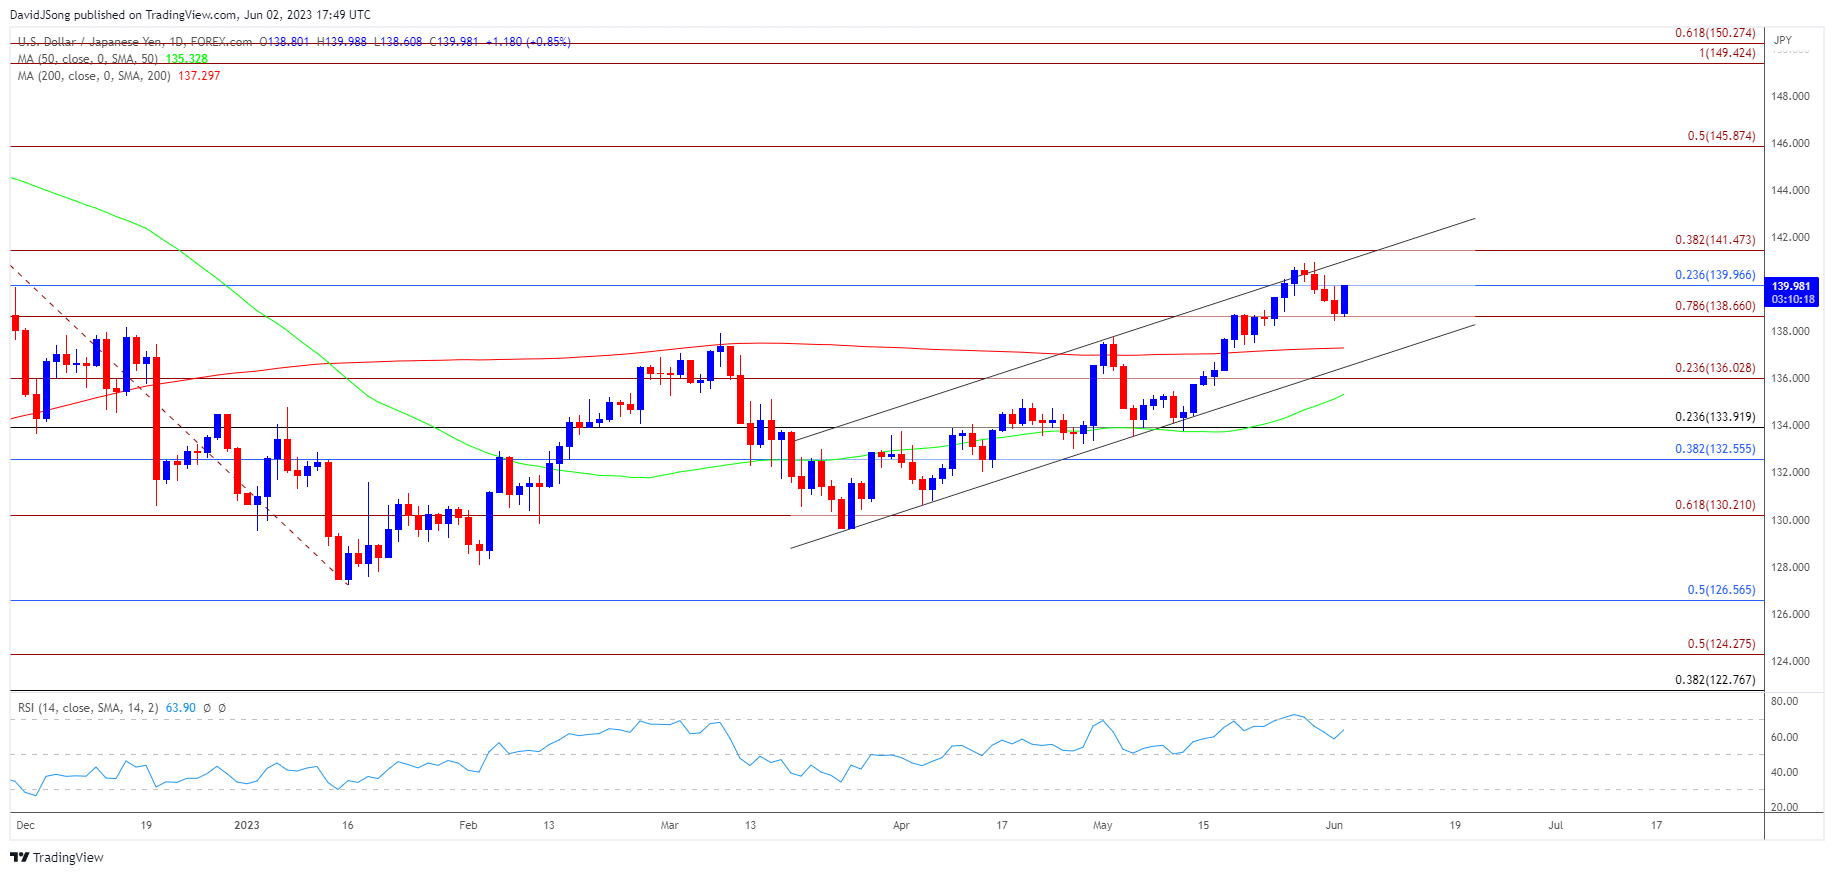
Task: Click the TradingView logo at bottom left
Action: click(x=57, y=857)
